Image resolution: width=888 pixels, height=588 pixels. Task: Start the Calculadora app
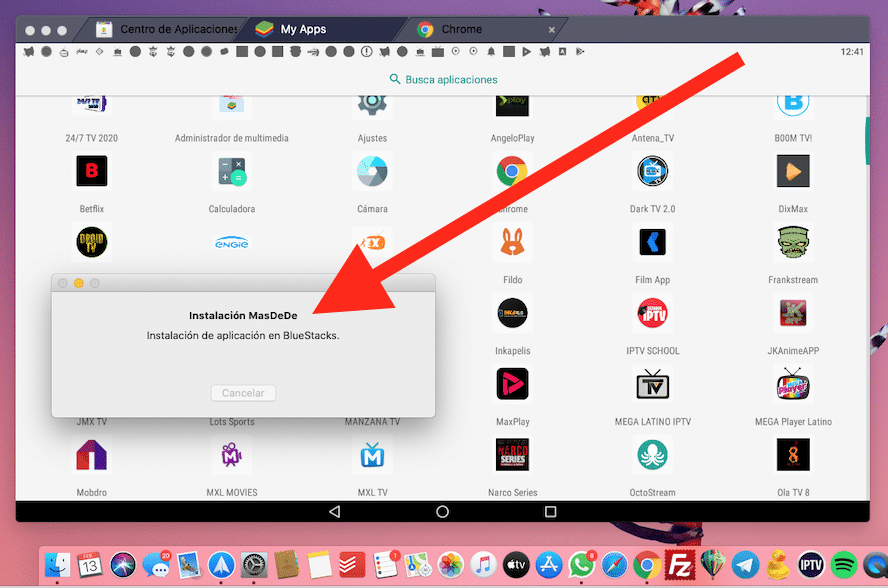232,171
